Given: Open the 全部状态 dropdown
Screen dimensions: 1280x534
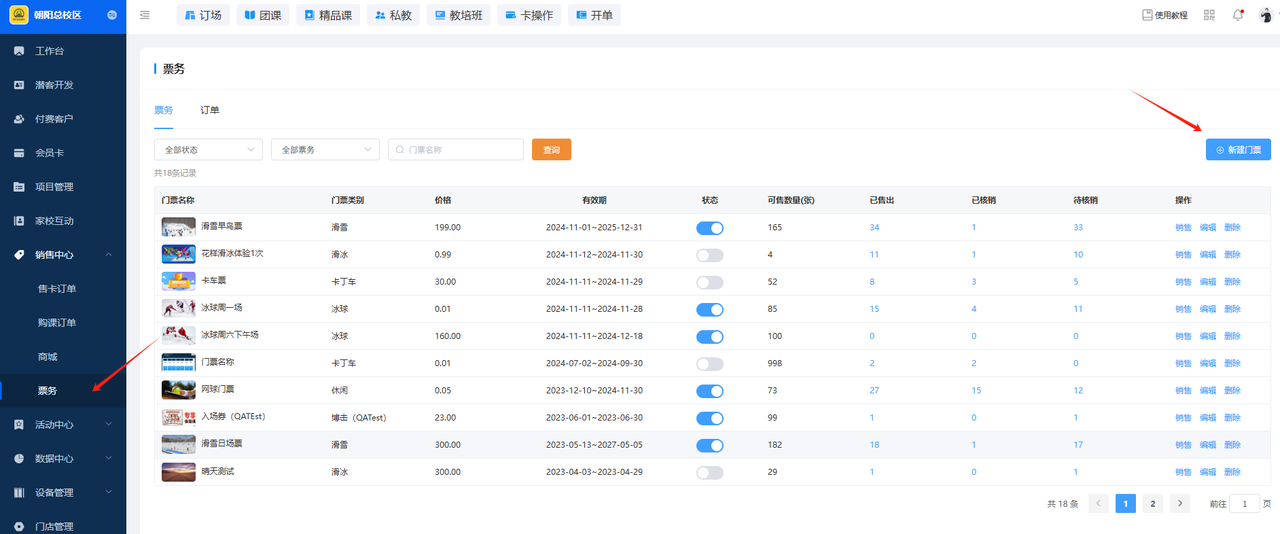Looking at the screenshot, I should pyautogui.click(x=208, y=150).
